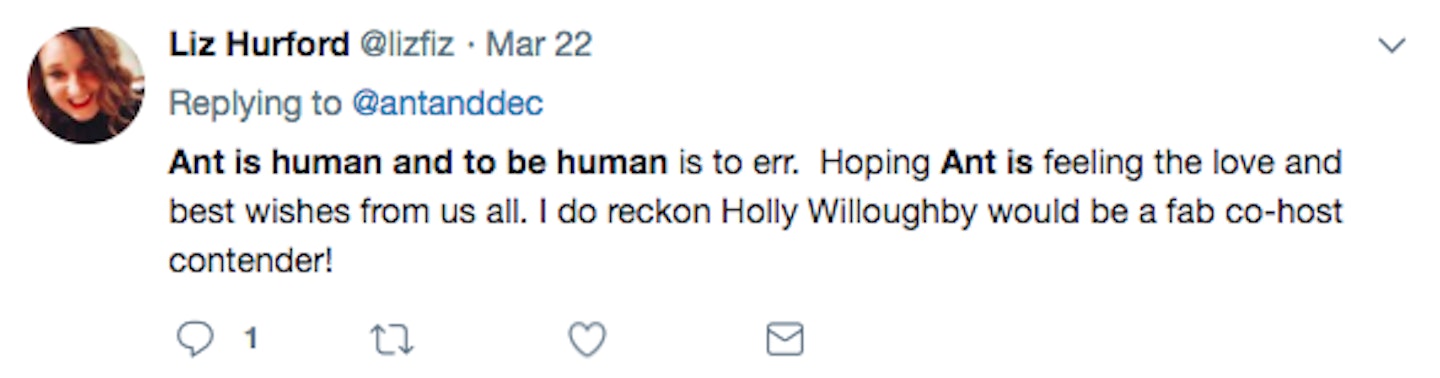Screen dimensions: 1440x378
Task: Click the Liz Hurford display name
Action: pyautogui.click(x=258, y=45)
